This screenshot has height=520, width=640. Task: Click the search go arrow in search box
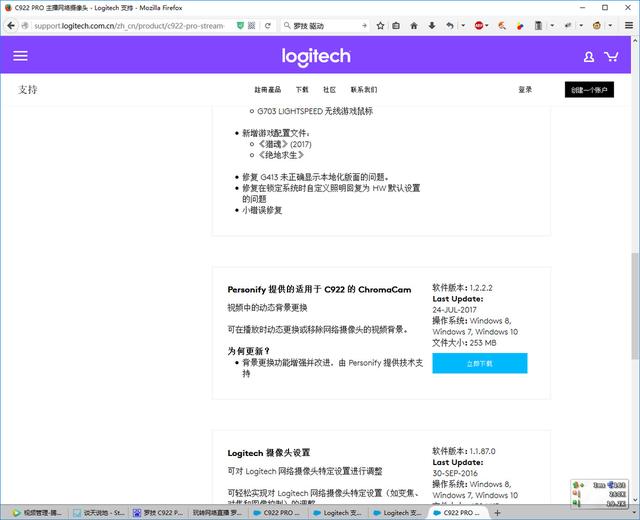tap(364, 26)
